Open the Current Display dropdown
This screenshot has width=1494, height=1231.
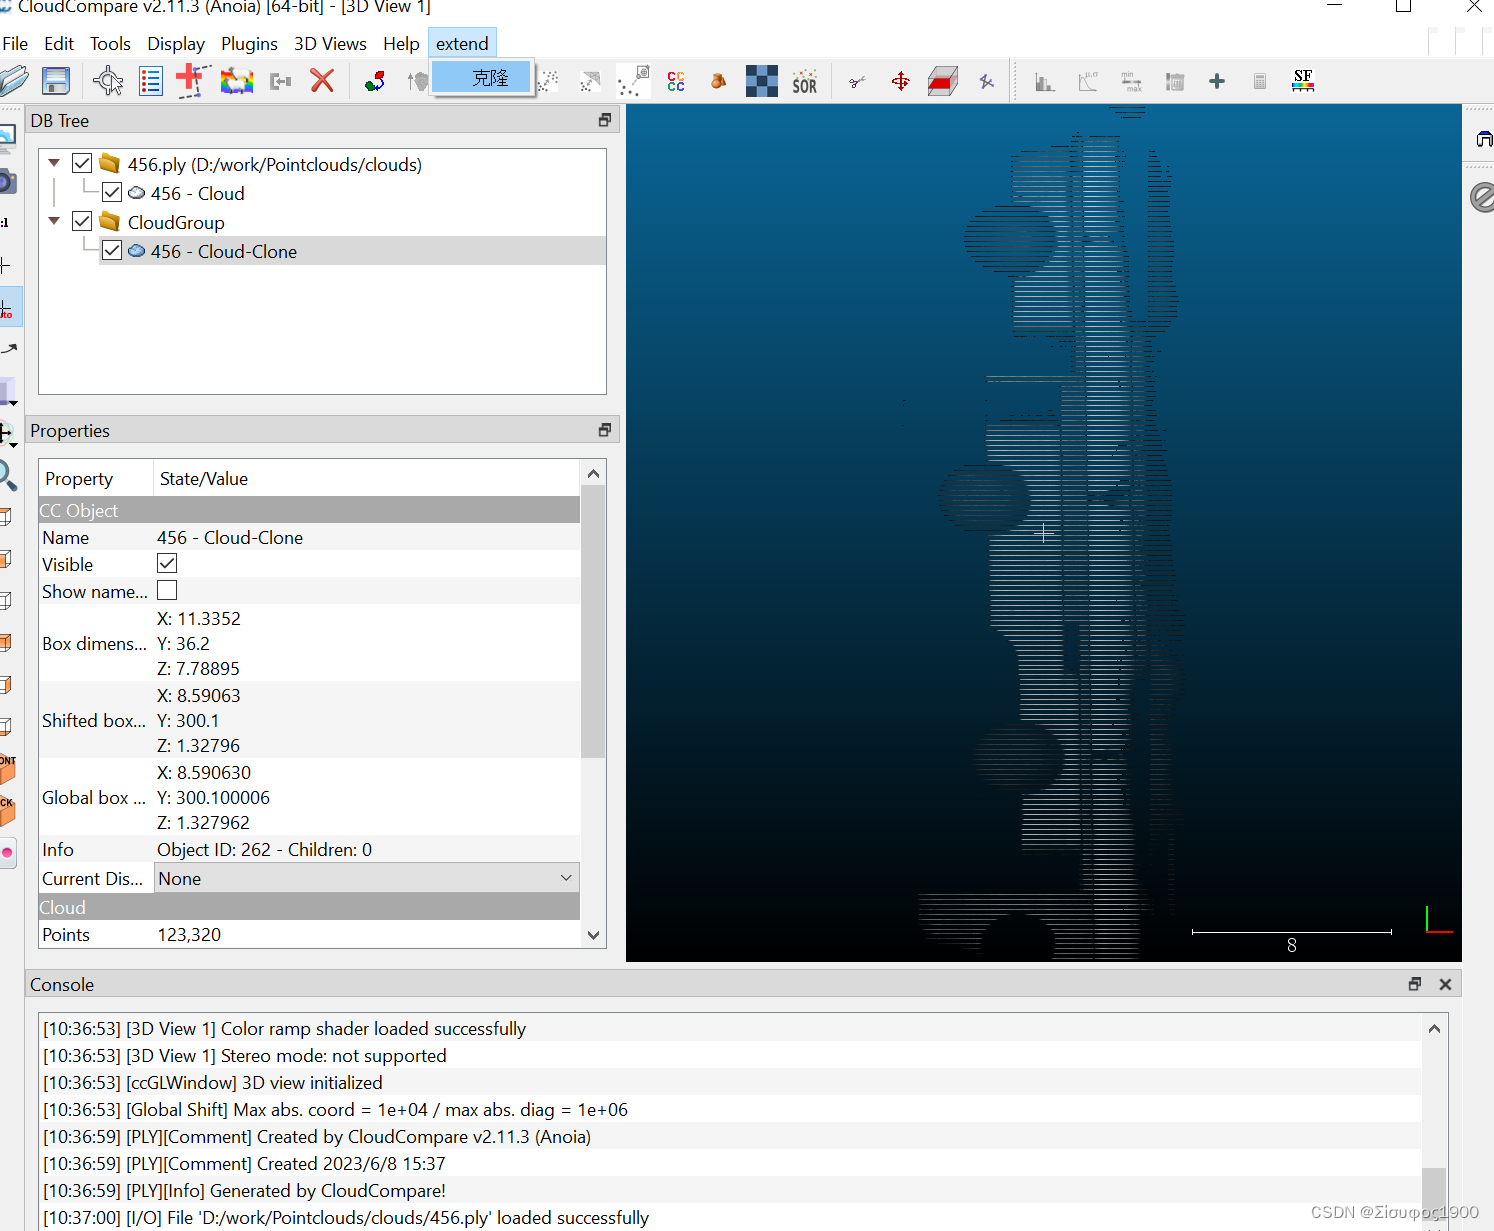tap(566, 877)
